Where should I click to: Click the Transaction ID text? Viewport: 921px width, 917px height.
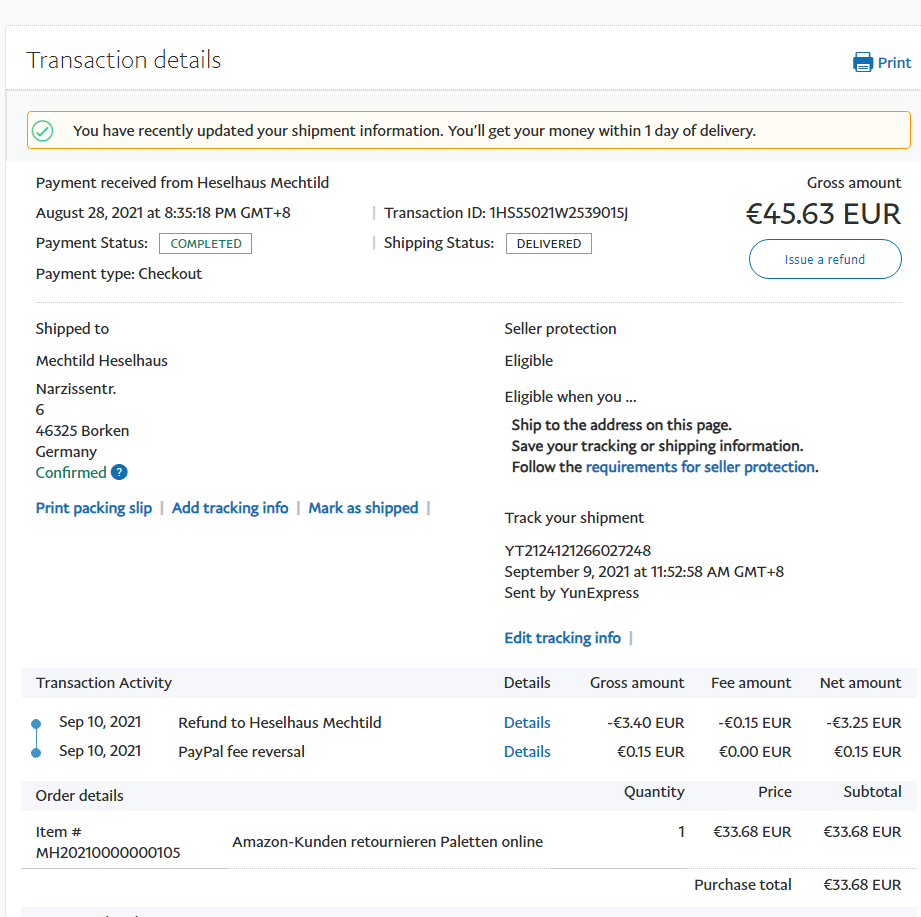(506, 213)
